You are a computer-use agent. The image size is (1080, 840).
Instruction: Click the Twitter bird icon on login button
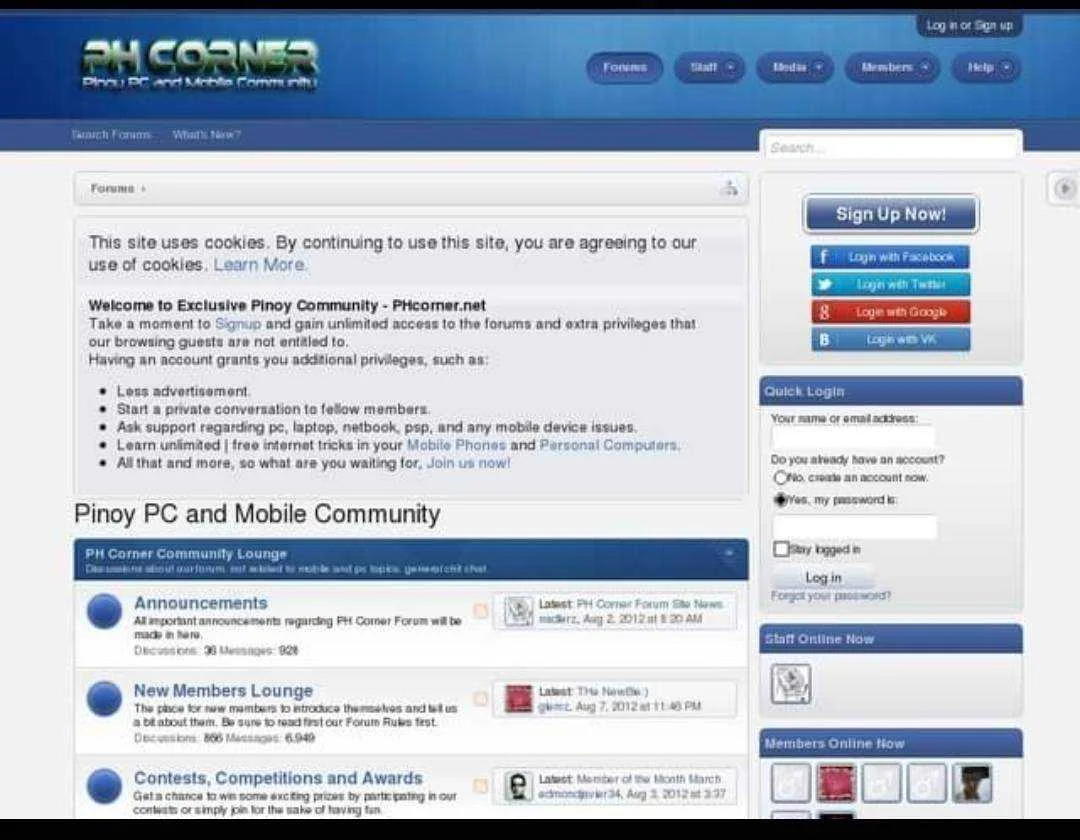point(824,284)
